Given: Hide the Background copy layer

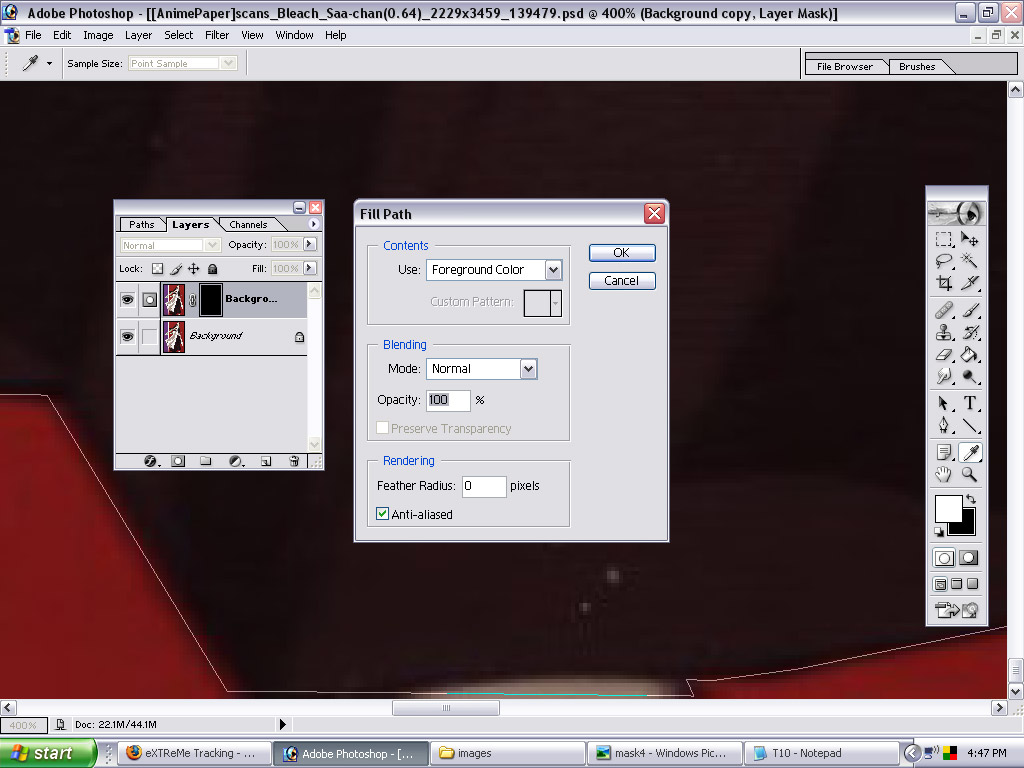Looking at the screenshot, I should point(127,300).
